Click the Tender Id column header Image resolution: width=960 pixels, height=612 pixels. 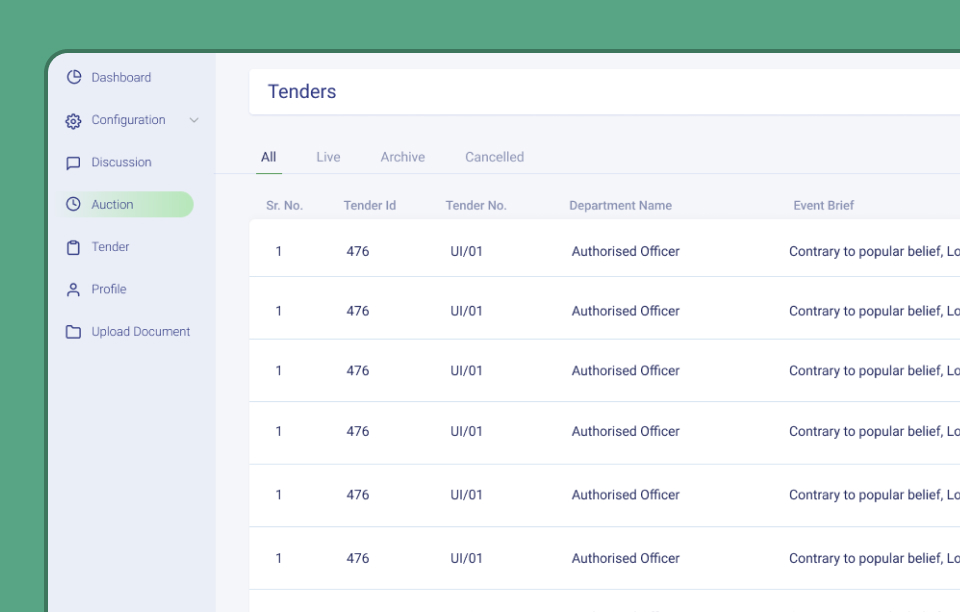click(x=370, y=206)
